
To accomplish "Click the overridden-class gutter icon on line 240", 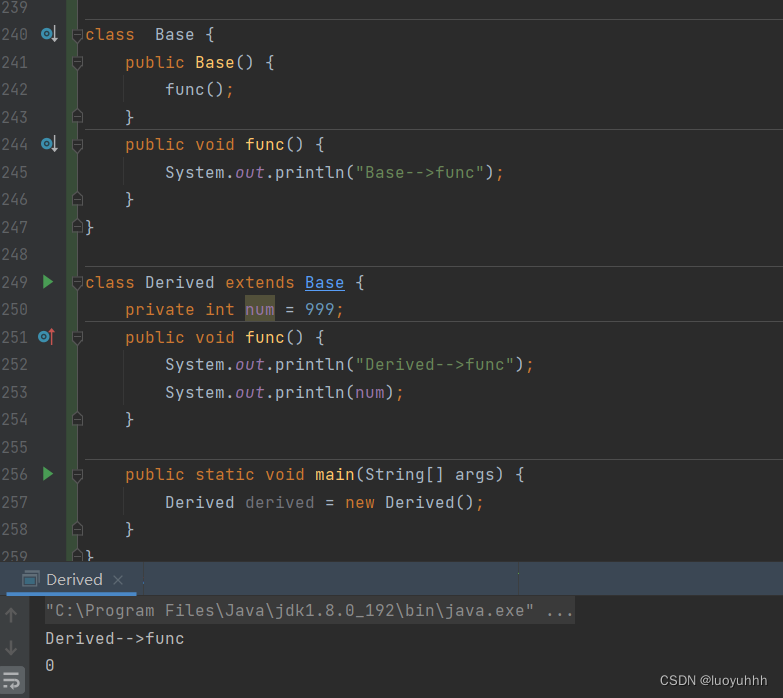I will point(49,34).
